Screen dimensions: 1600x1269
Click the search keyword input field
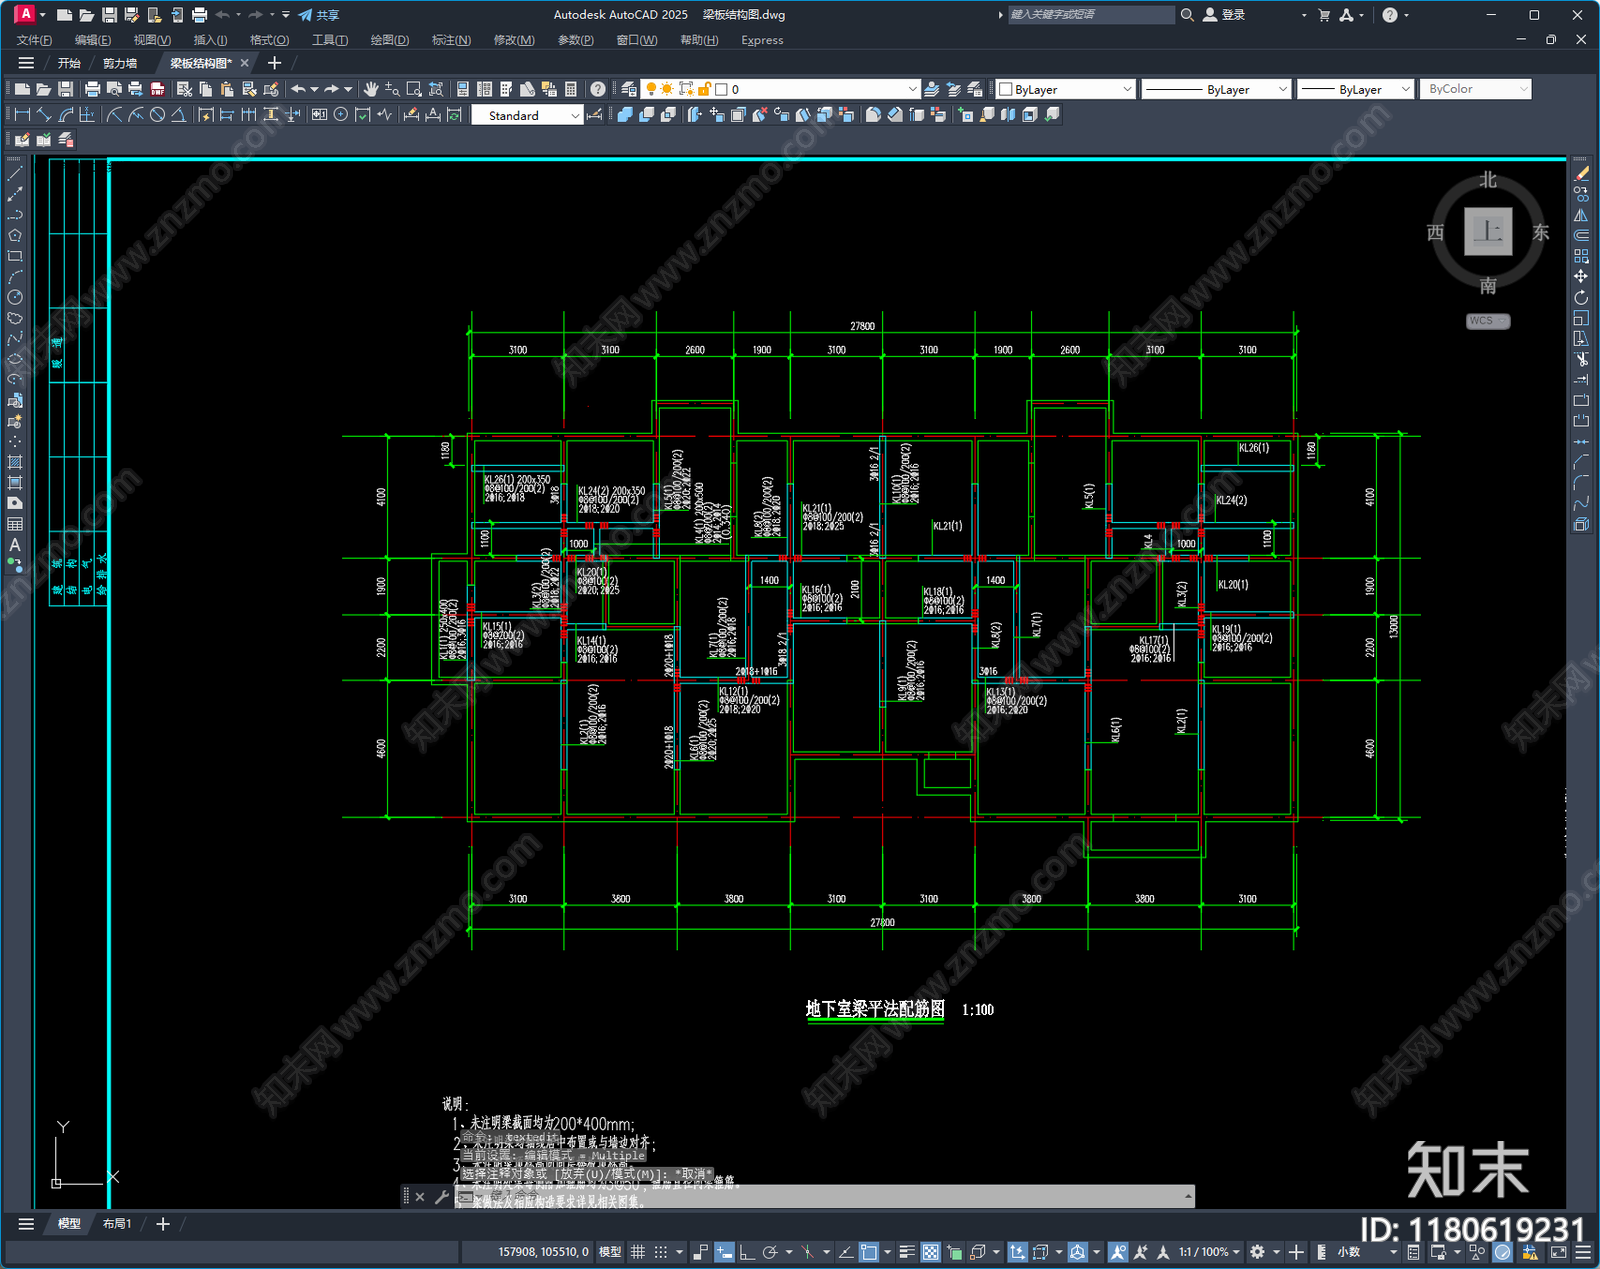[x=1091, y=15]
